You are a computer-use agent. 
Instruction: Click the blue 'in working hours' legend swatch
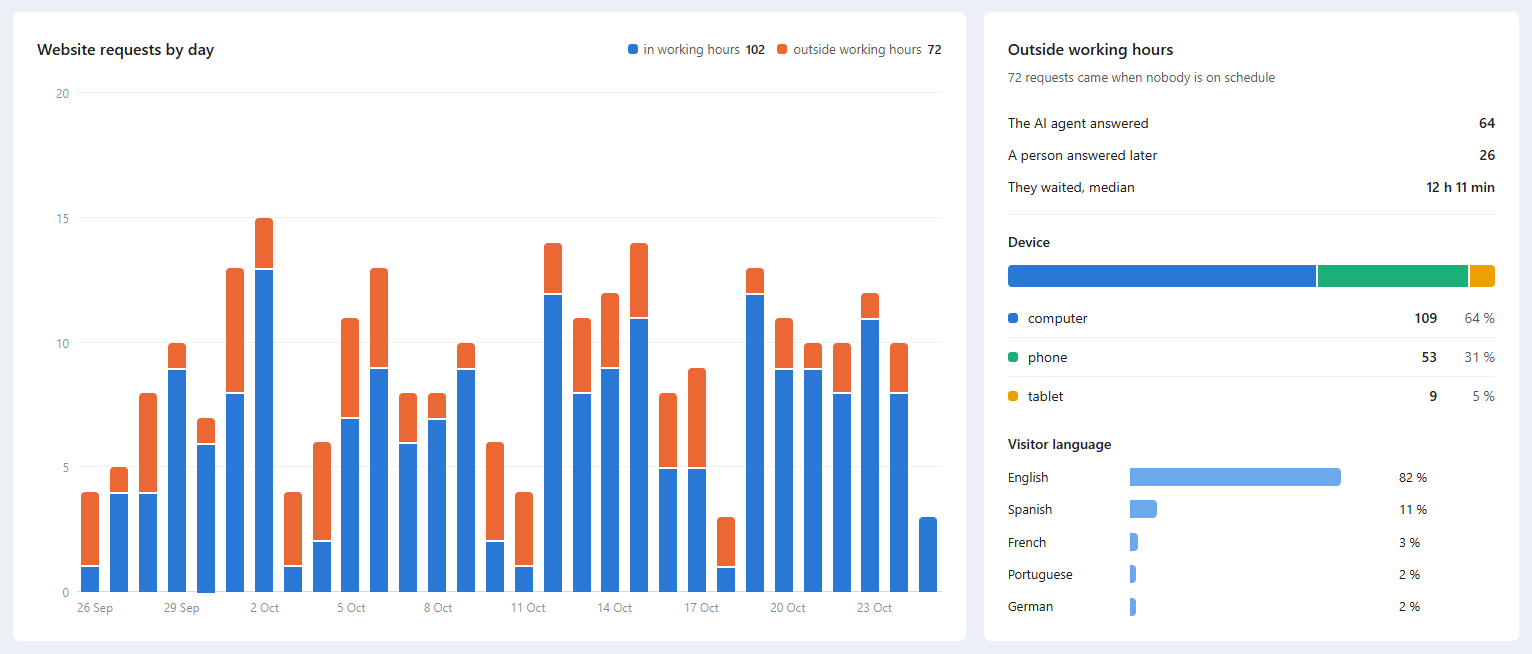click(633, 49)
